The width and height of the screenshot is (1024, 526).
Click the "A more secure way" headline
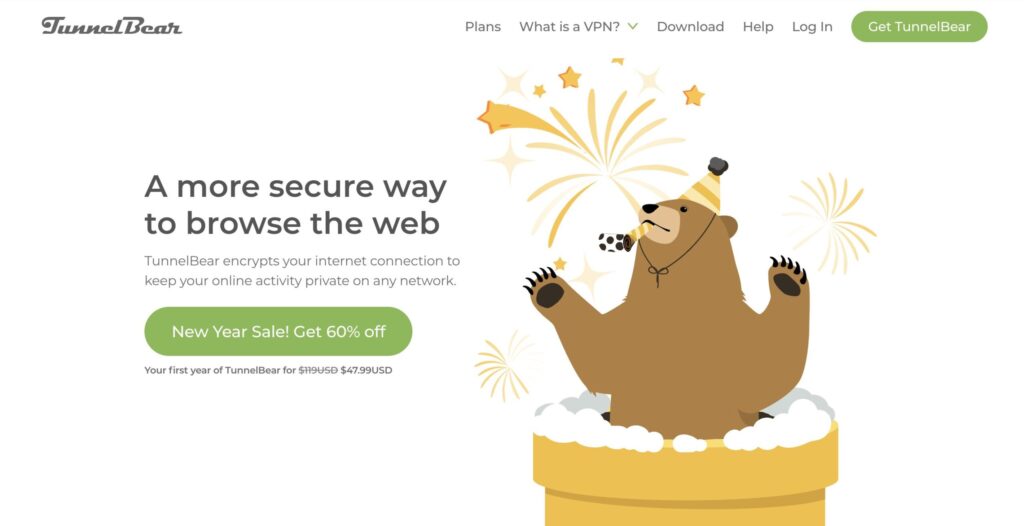(x=296, y=186)
